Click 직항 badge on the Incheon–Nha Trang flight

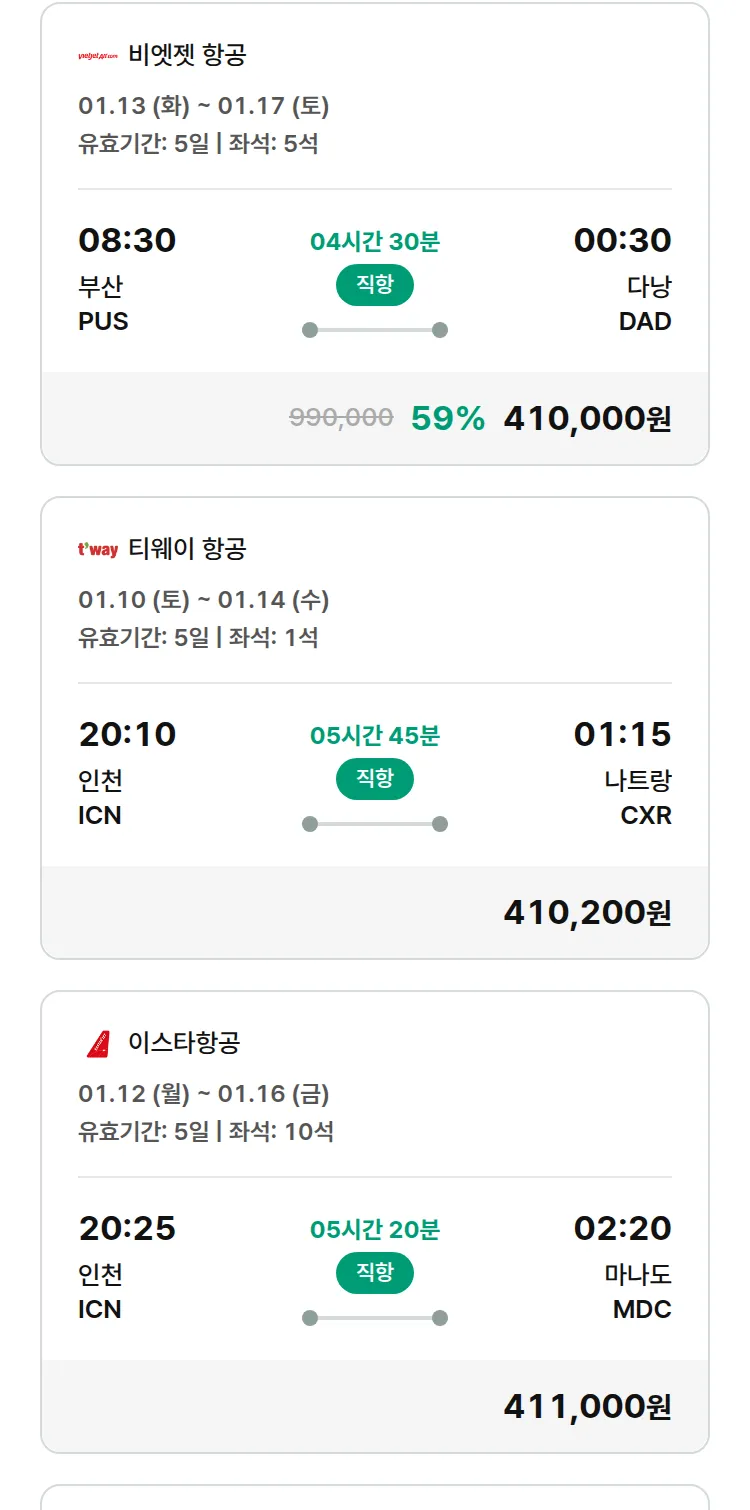tap(375, 779)
